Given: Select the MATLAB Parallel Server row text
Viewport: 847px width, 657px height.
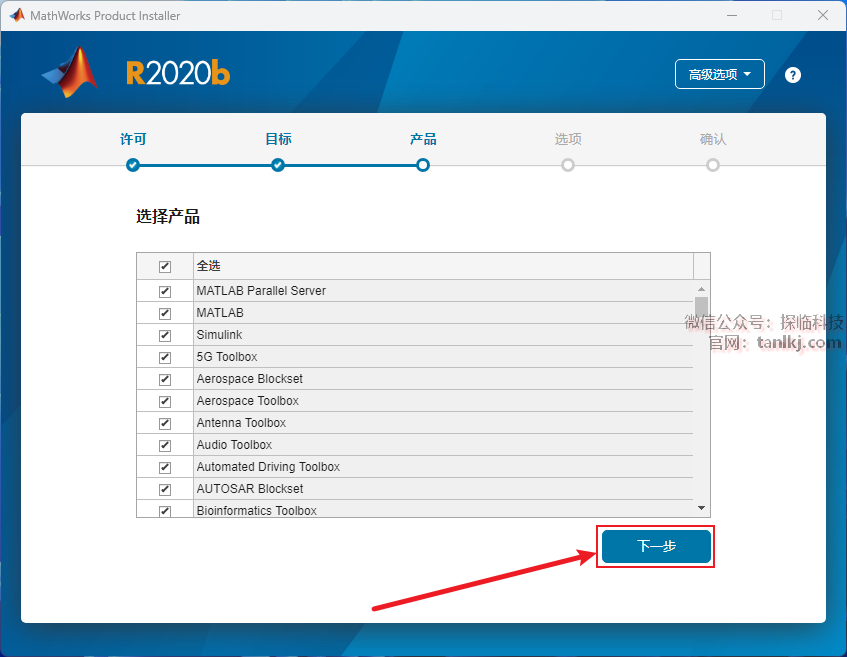Looking at the screenshot, I should (261, 291).
